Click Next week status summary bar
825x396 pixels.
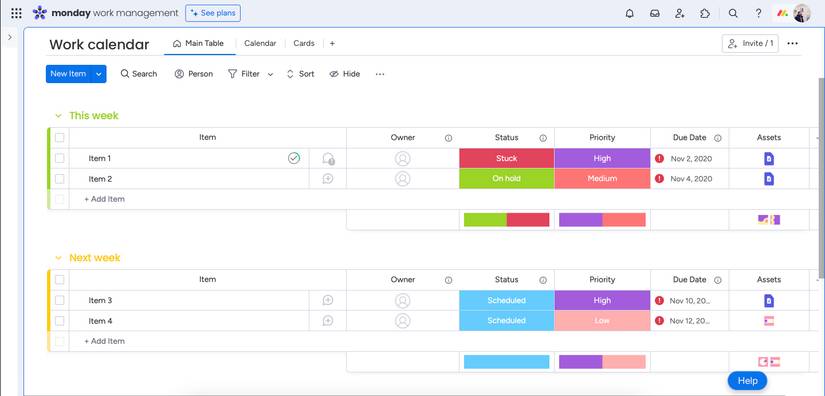click(x=507, y=362)
